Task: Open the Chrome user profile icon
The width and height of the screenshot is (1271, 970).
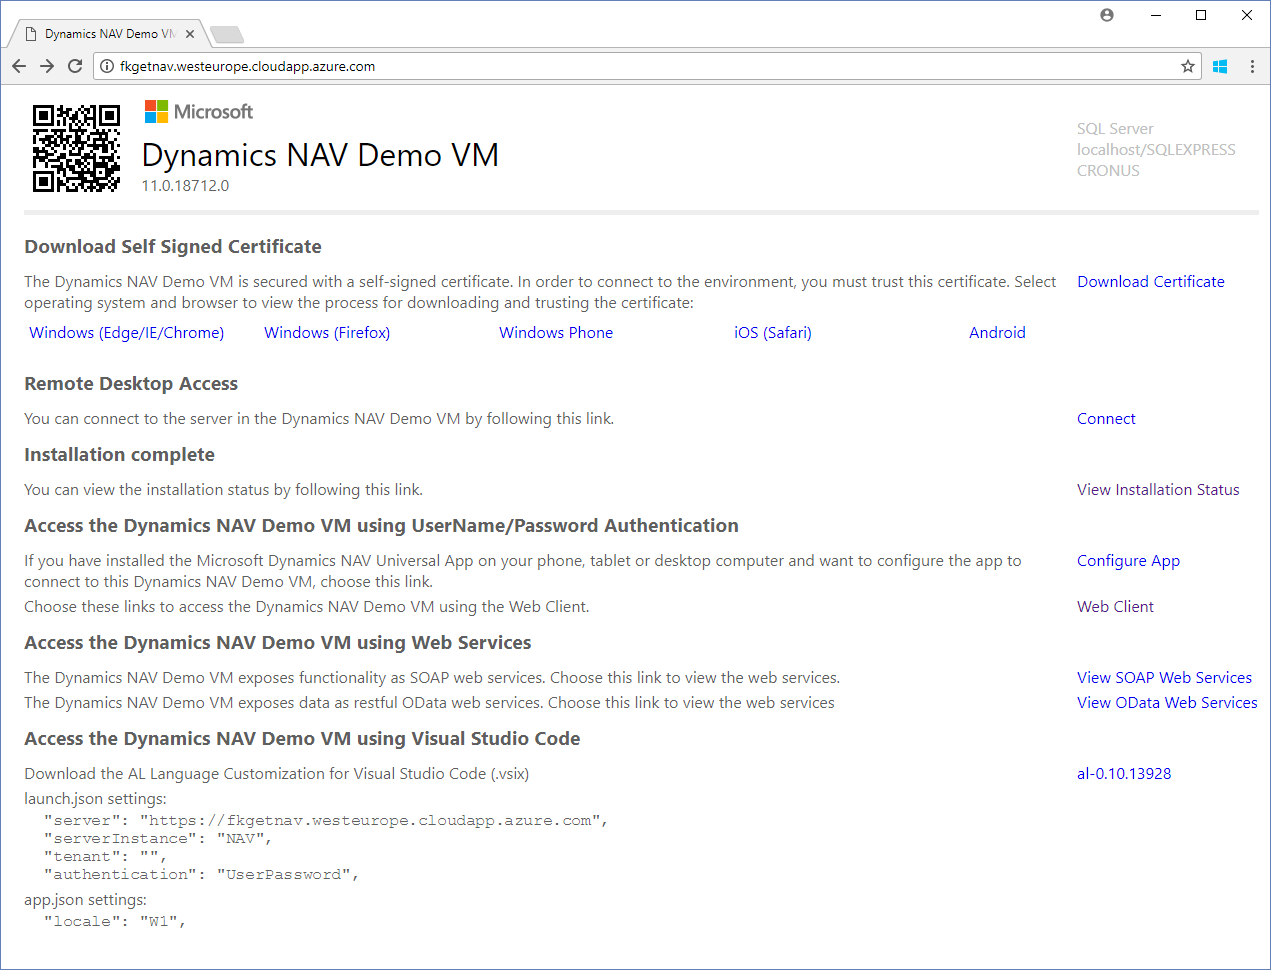Action: coord(1107,15)
